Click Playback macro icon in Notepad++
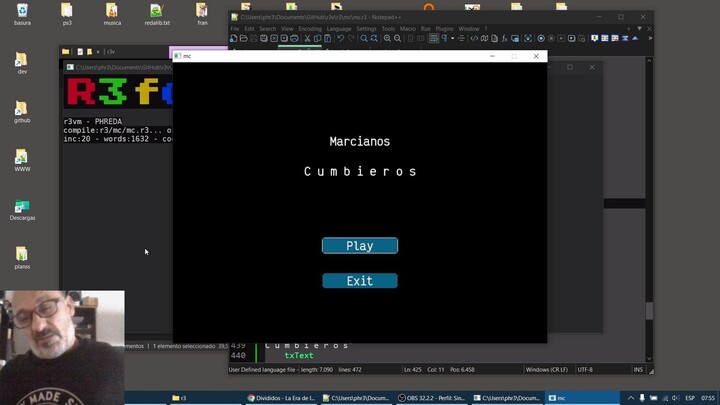Screen dimensions: 720x405 coord(561,39)
